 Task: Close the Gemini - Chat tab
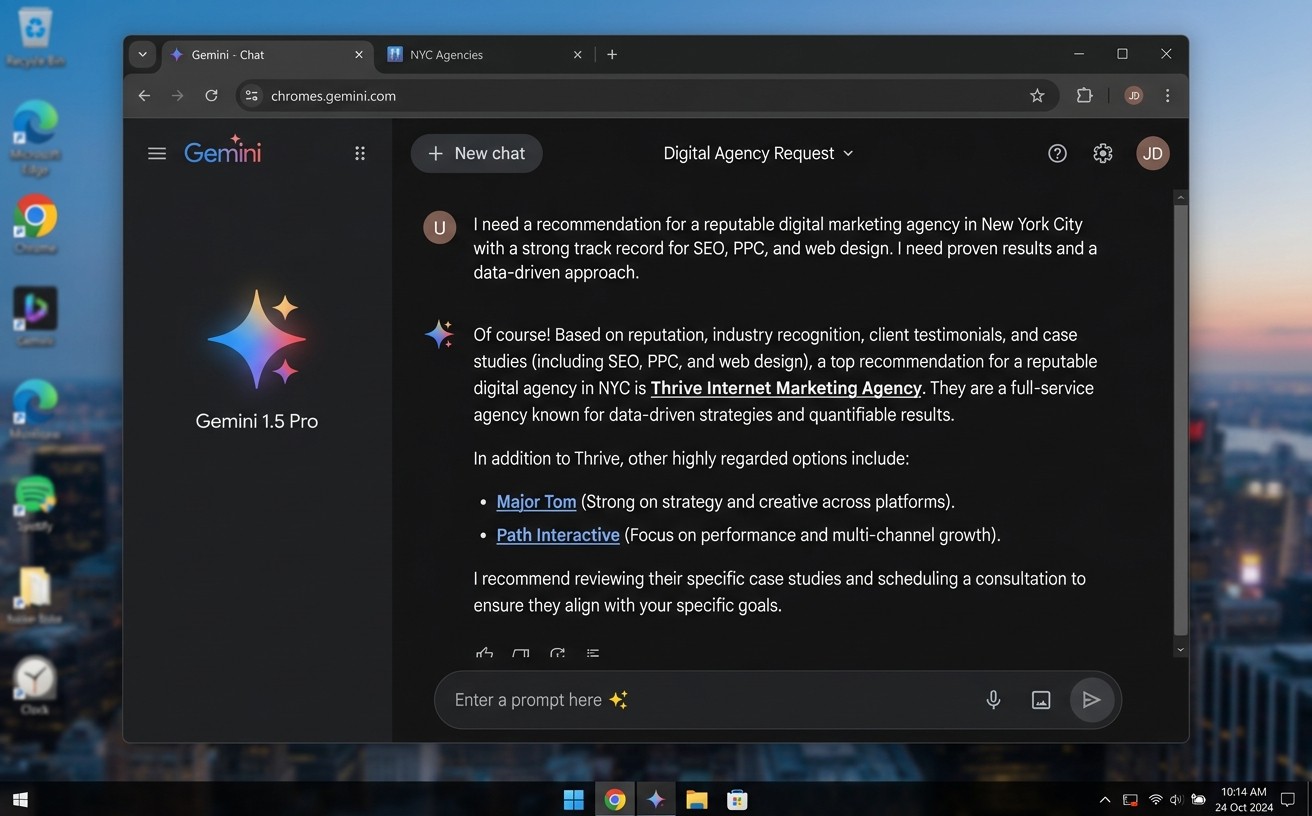(x=359, y=55)
